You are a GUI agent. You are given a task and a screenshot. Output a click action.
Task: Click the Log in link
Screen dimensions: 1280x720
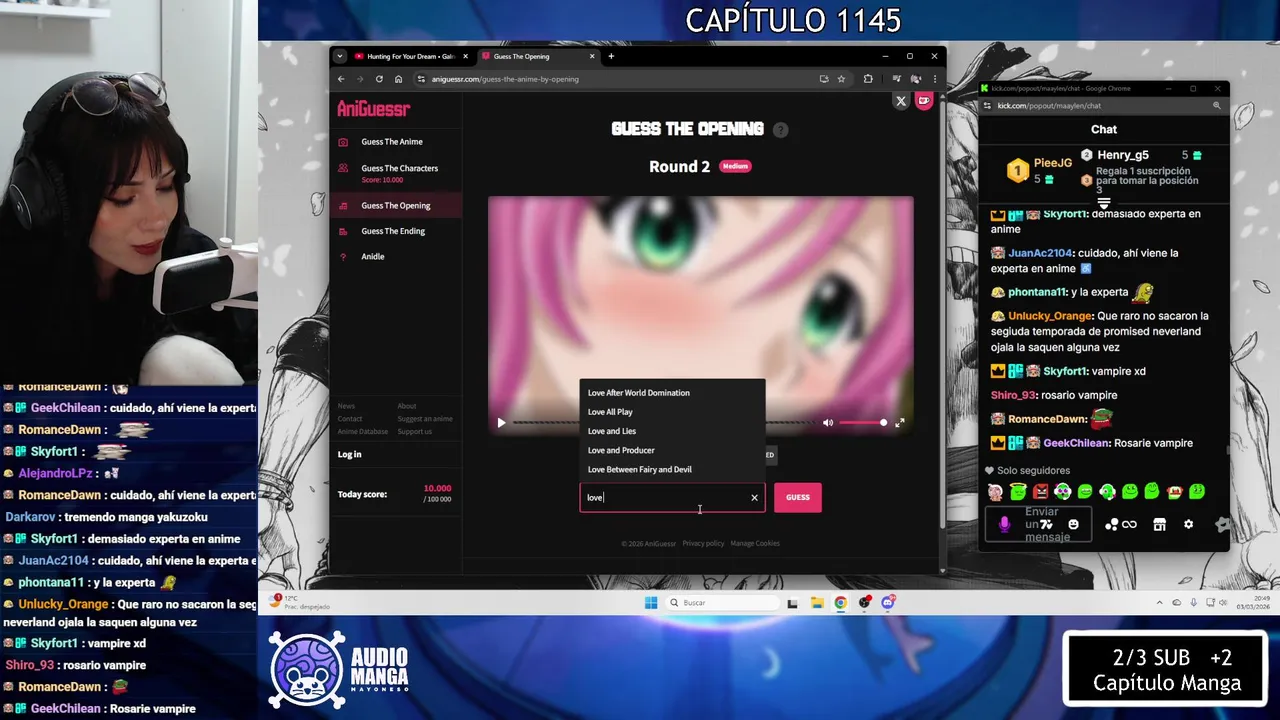349,454
